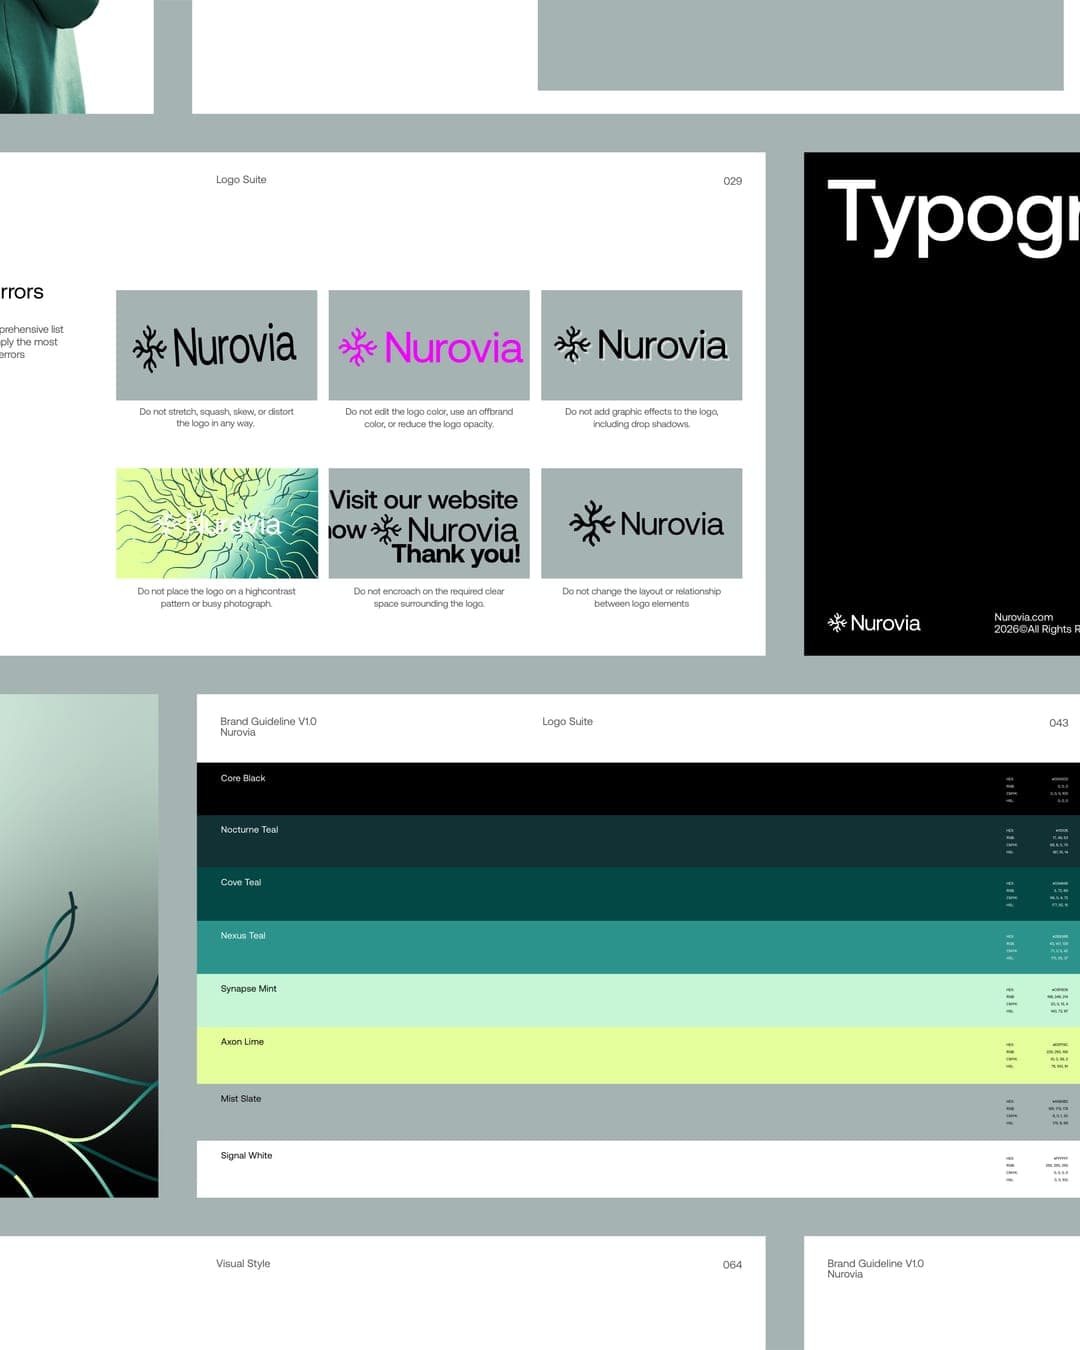1080x1350 pixels.
Task: Open the flowing teal lines artwork panel
Action: [79, 945]
